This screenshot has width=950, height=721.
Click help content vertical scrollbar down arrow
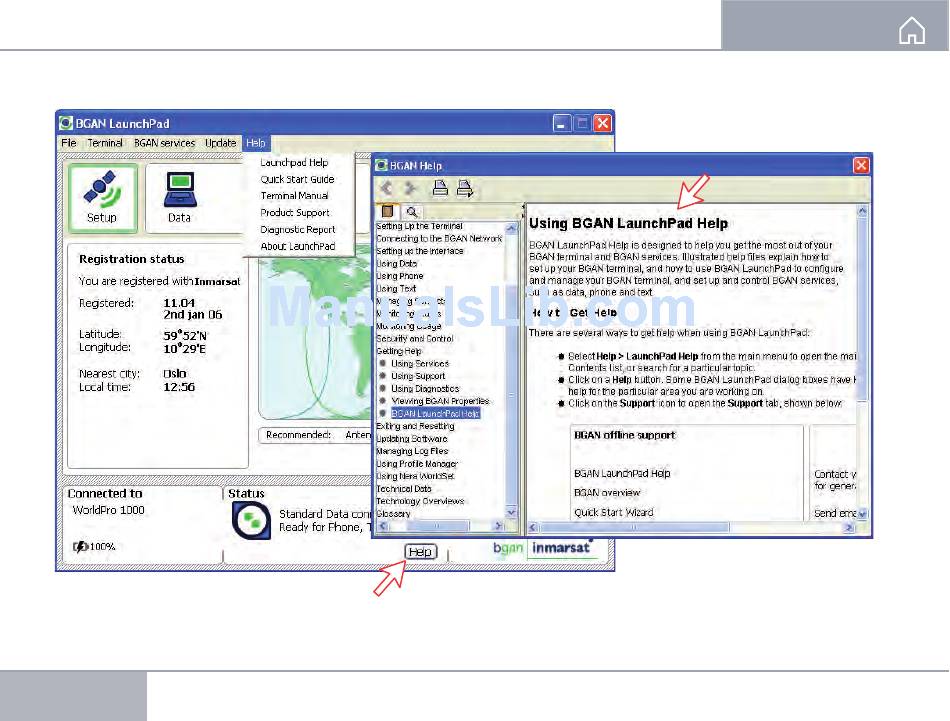click(862, 514)
